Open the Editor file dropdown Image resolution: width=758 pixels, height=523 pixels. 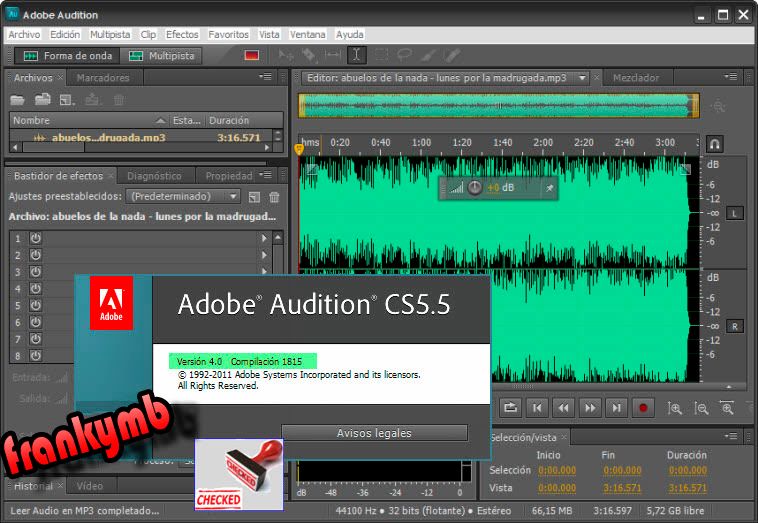pyautogui.click(x=582, y=77)
